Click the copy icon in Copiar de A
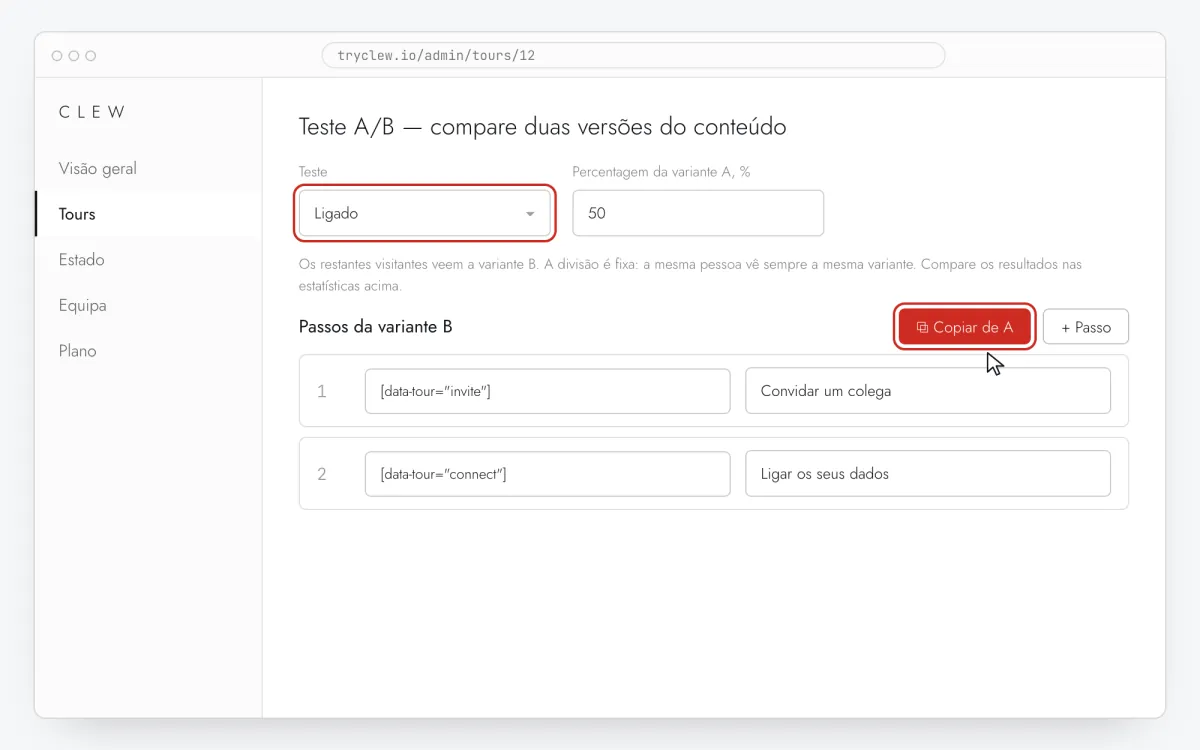This screenshot has height=750, width=1200. (x=922, y=327)
